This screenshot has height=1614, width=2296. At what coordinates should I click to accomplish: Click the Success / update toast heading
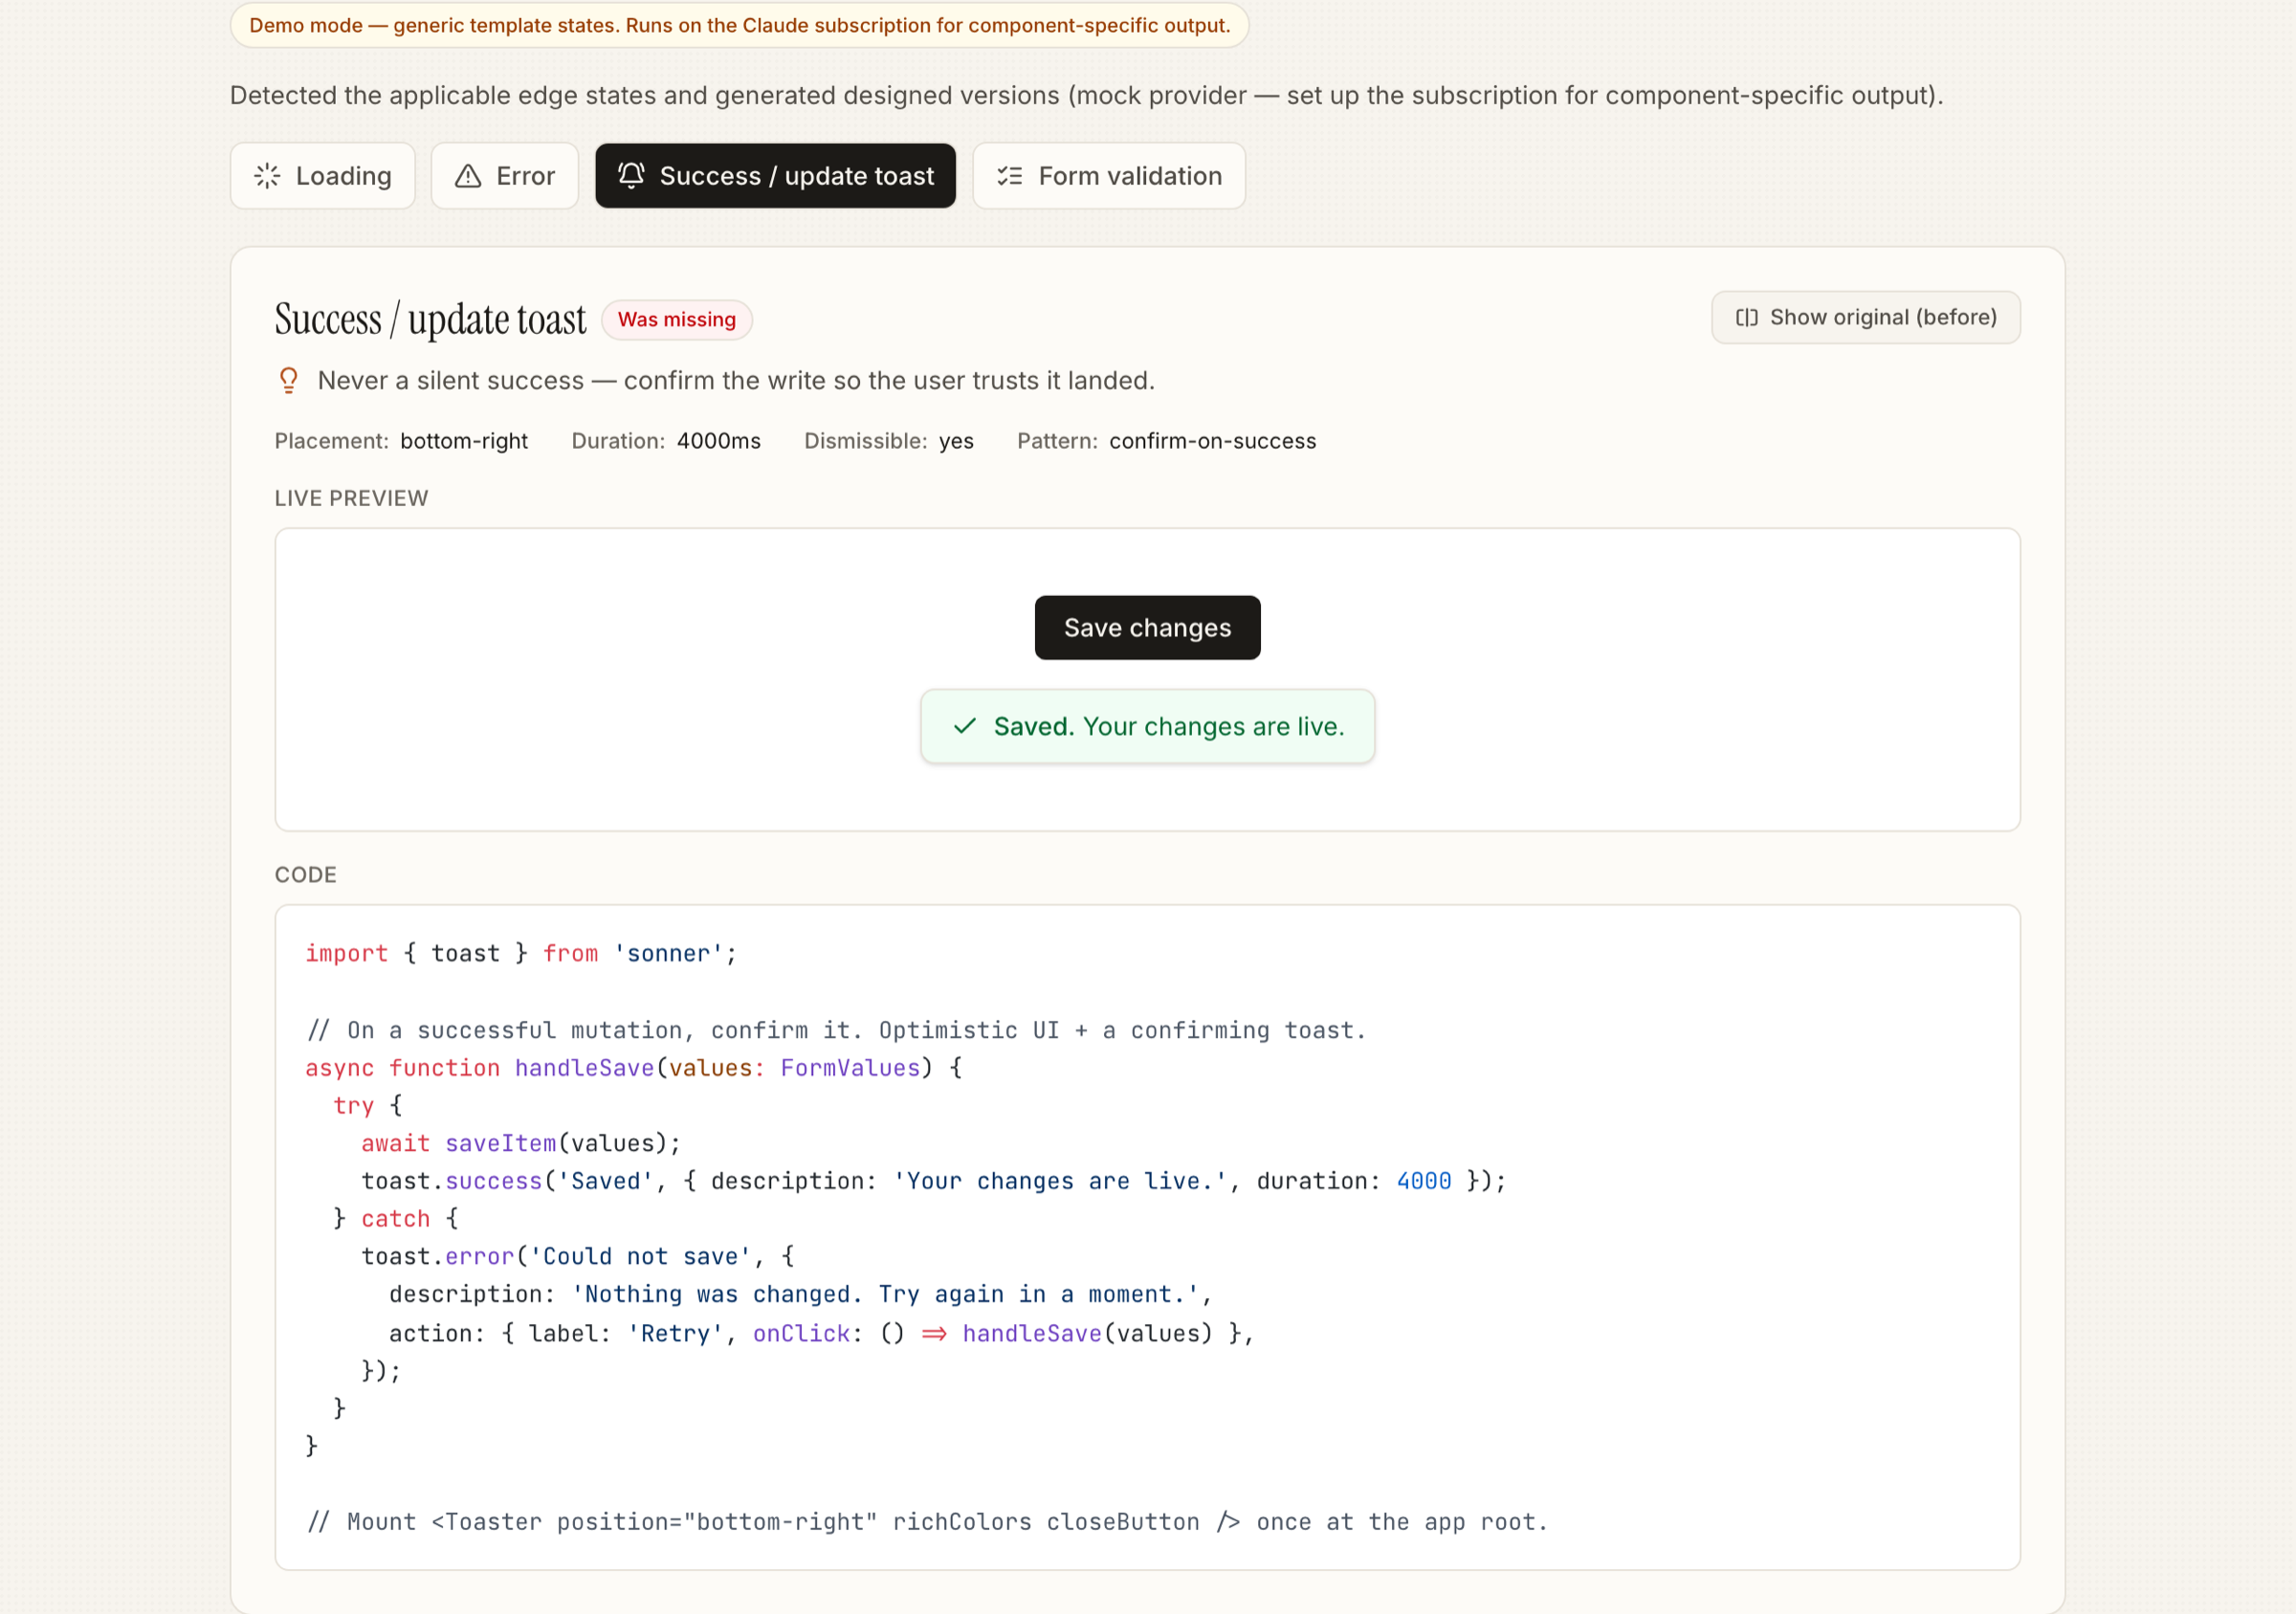coord(430,320)
